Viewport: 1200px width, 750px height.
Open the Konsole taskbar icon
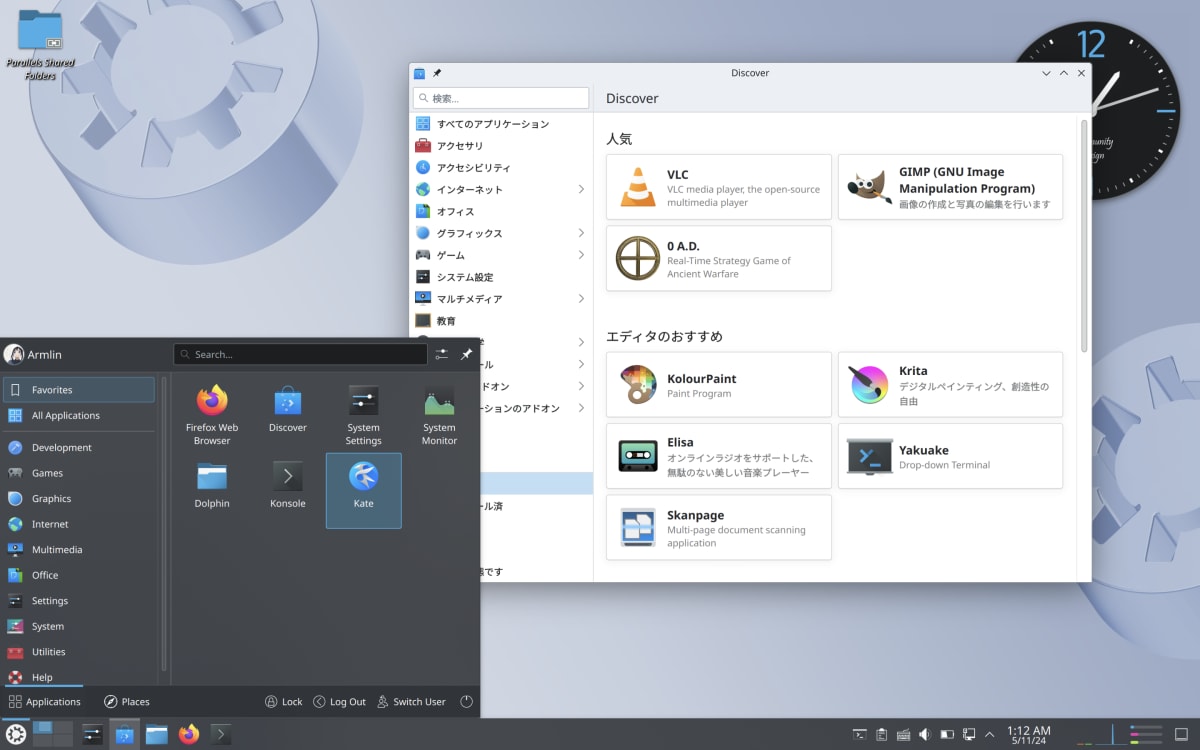point(221,735)
